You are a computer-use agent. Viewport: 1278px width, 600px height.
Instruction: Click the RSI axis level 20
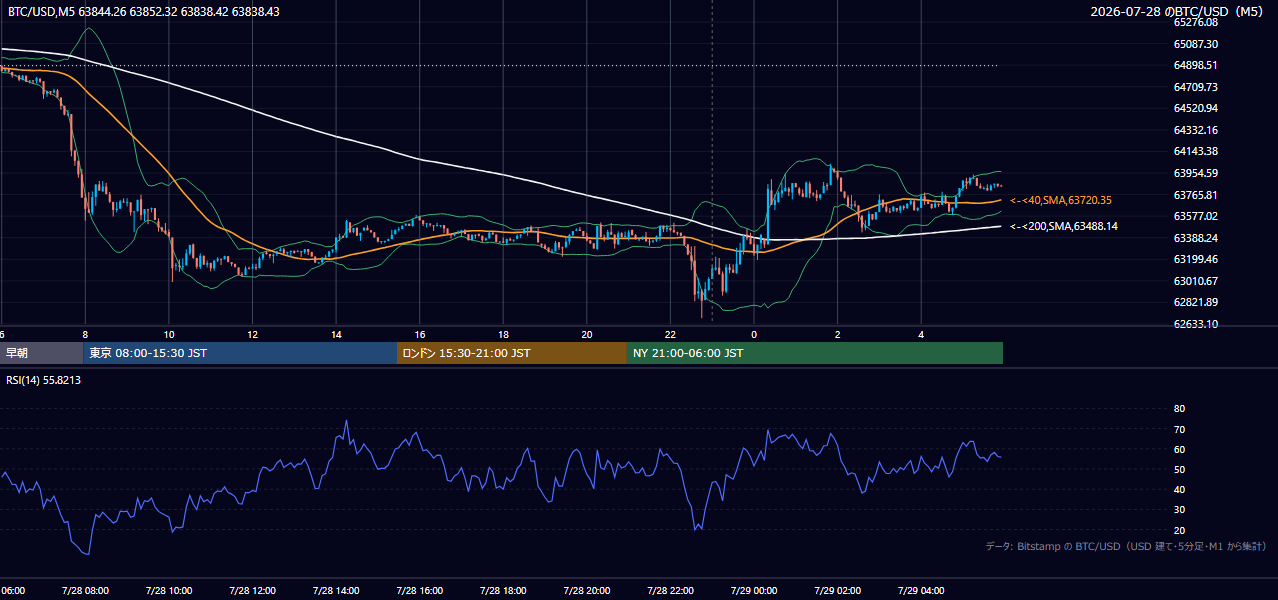click(x=1179, y=530)
